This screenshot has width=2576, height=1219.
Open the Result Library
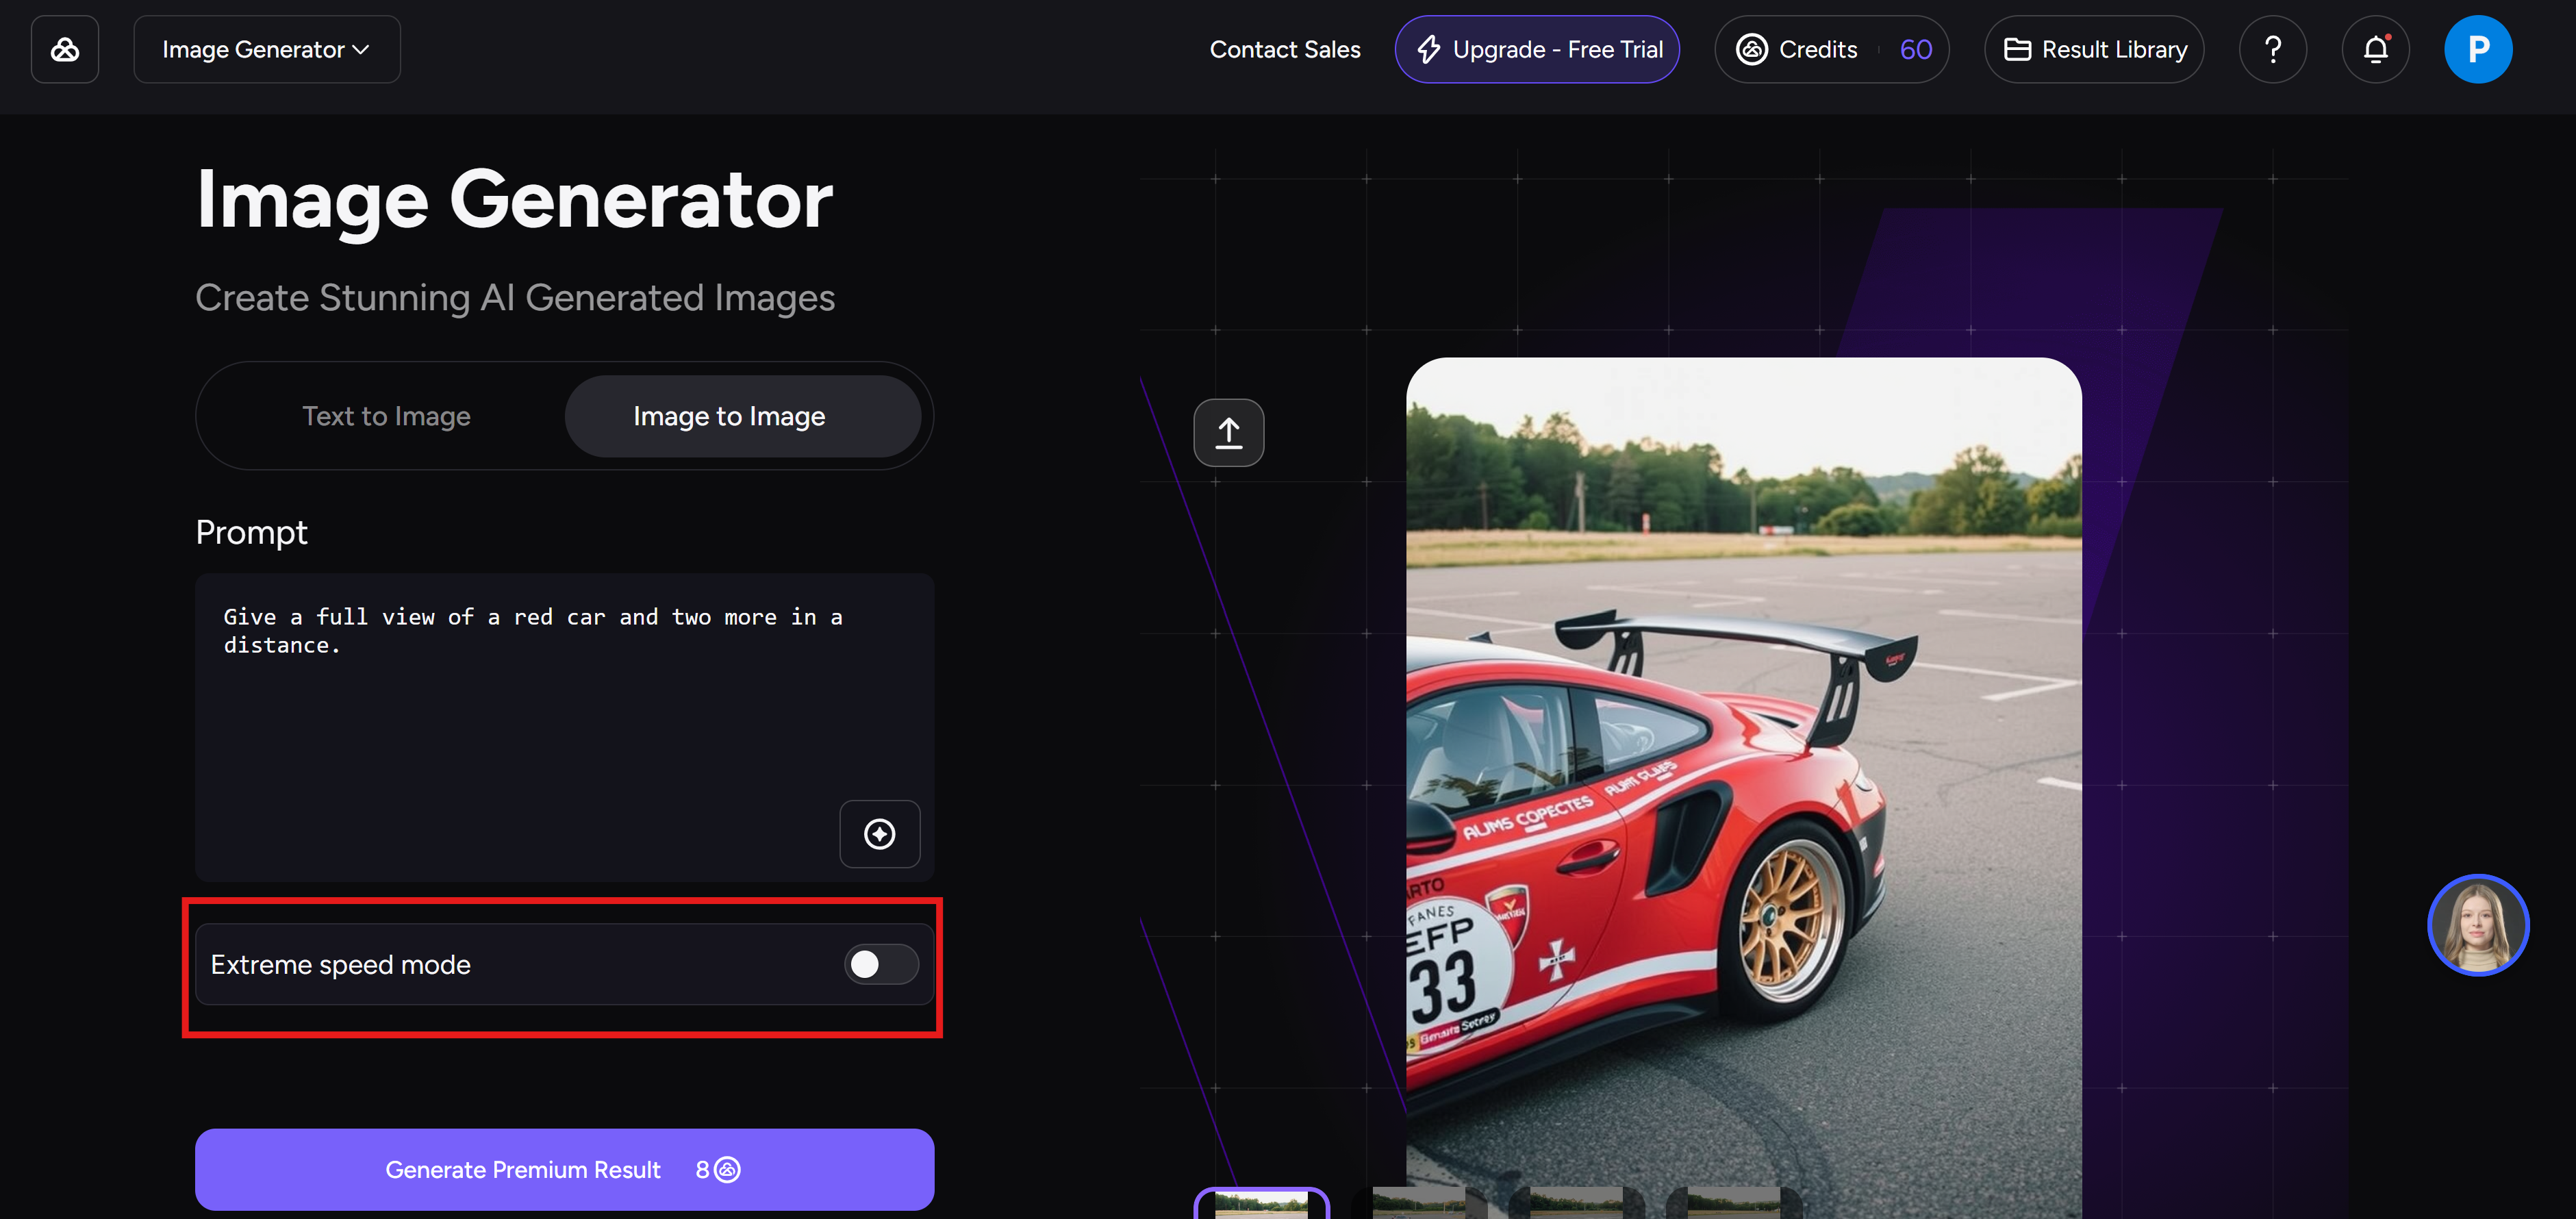pyautogui.click(x=2094, y=49)
